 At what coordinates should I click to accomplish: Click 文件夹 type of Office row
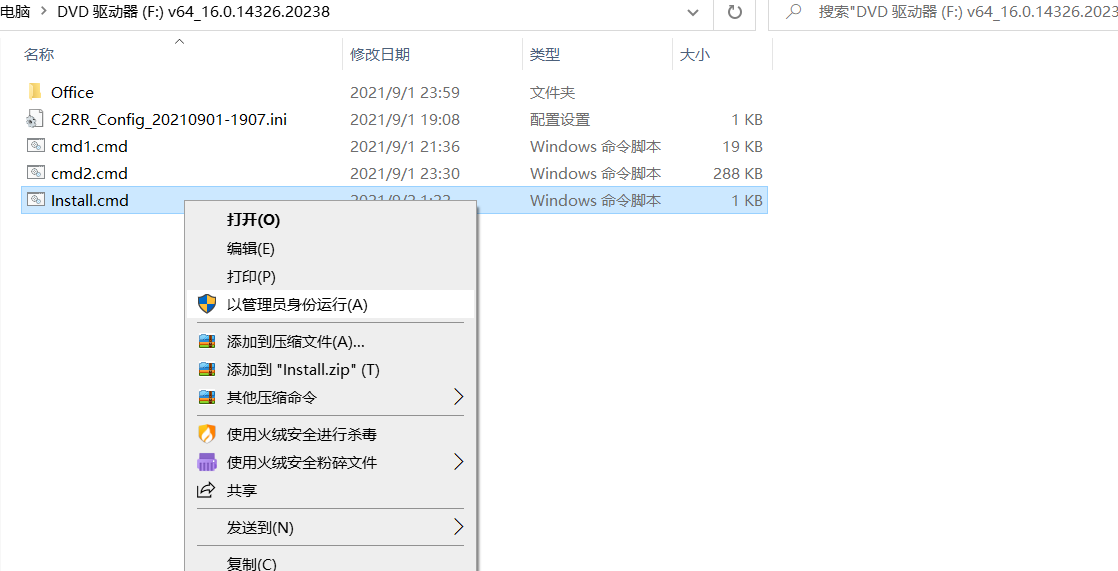[553, 92]
